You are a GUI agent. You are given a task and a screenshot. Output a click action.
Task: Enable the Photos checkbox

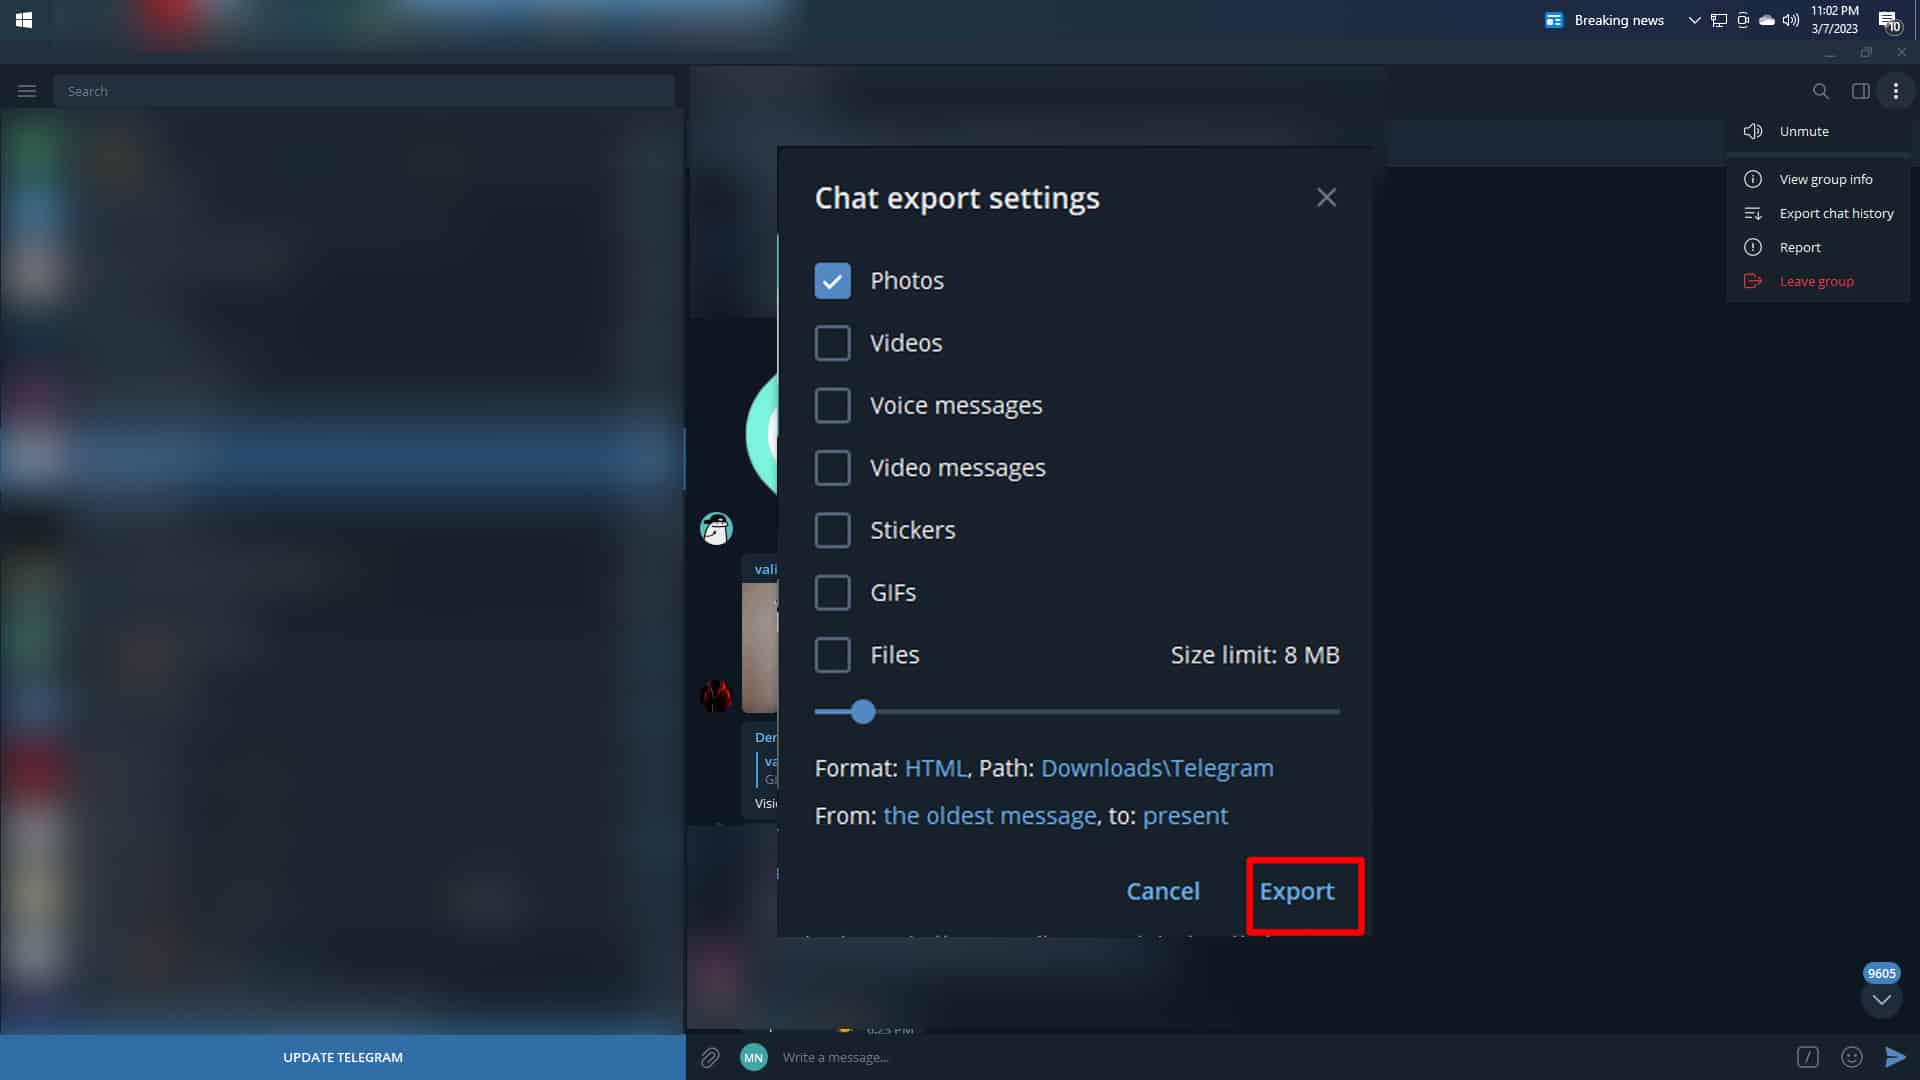pyautogui.click(x=832, y=280)
